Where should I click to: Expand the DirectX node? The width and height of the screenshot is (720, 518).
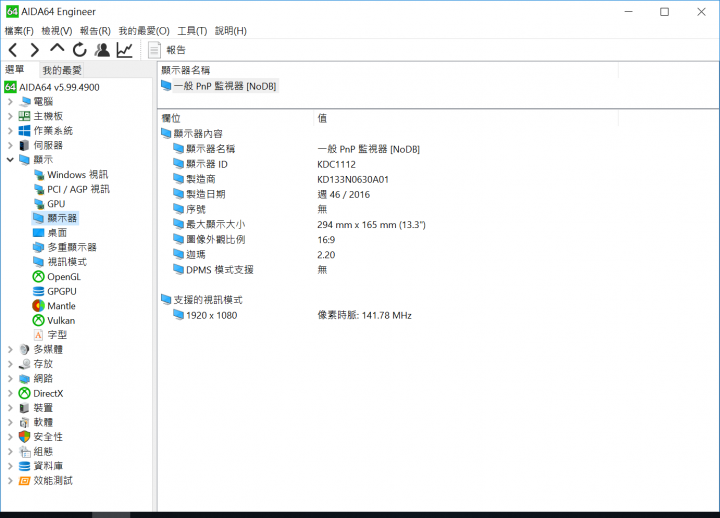click(10, 394)
